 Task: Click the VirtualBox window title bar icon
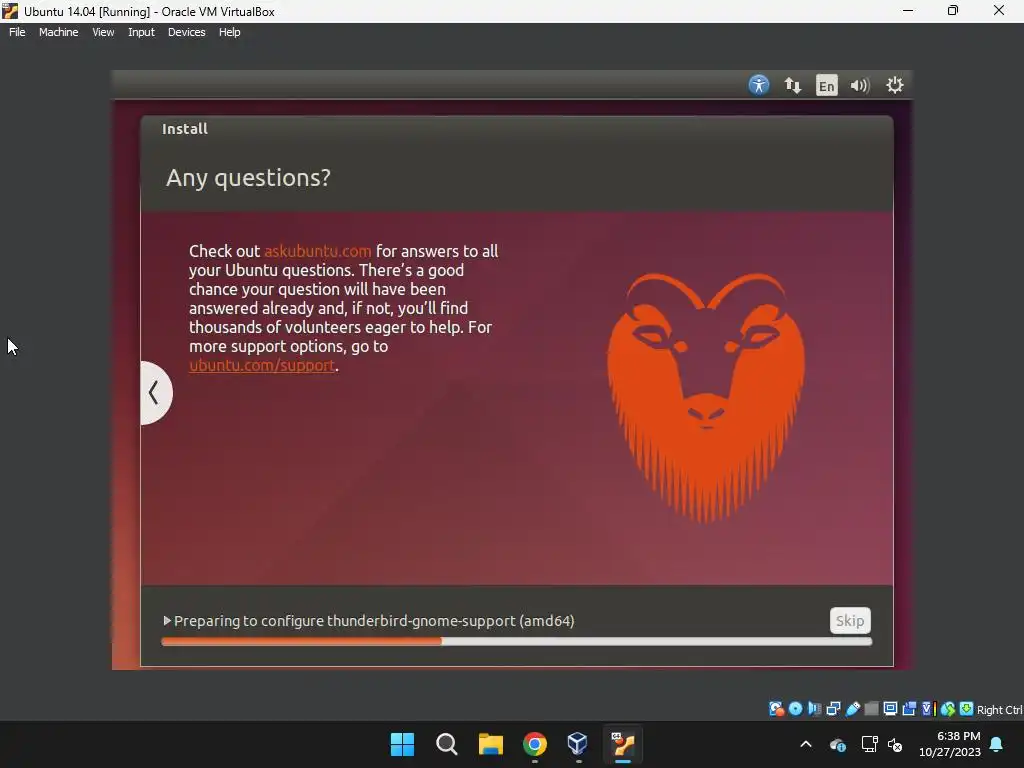pyautogui.click(x=10, y=11)
